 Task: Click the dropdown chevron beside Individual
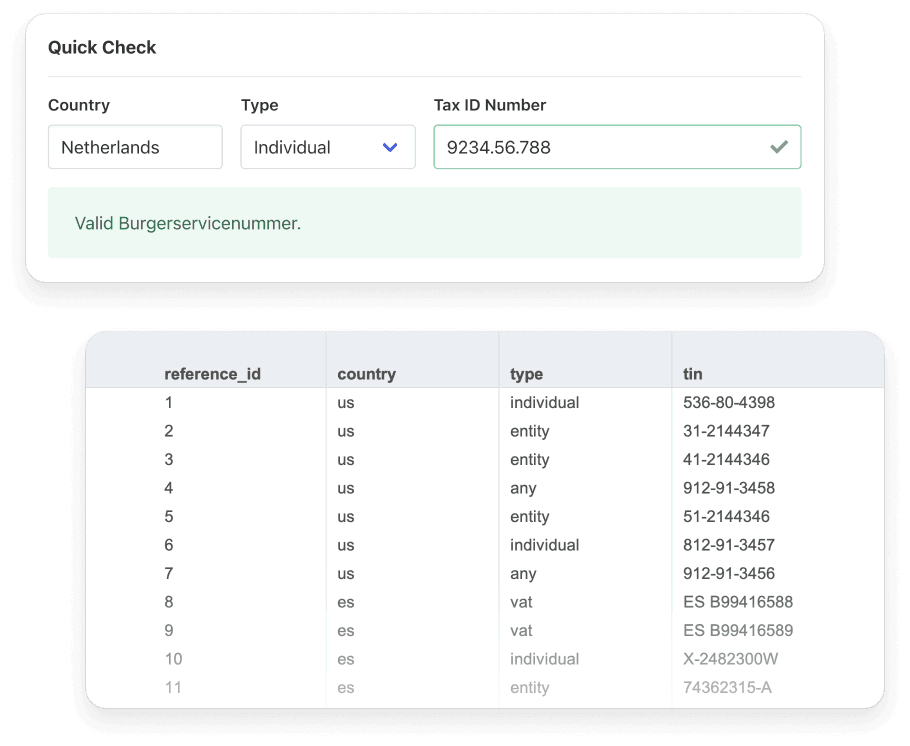point(391,146)
